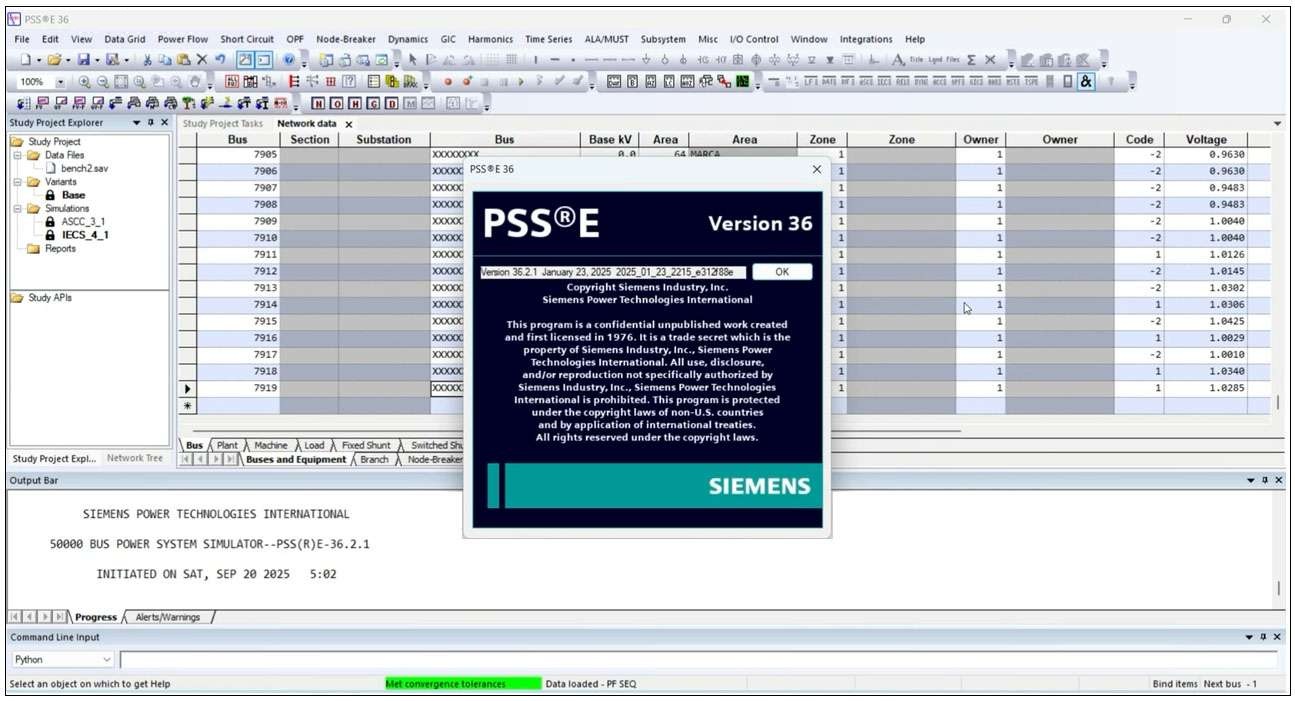Switch to Alerts/Warnings output tab
This screenshot has width=1295, height=701.
click(x=167, y=617)
